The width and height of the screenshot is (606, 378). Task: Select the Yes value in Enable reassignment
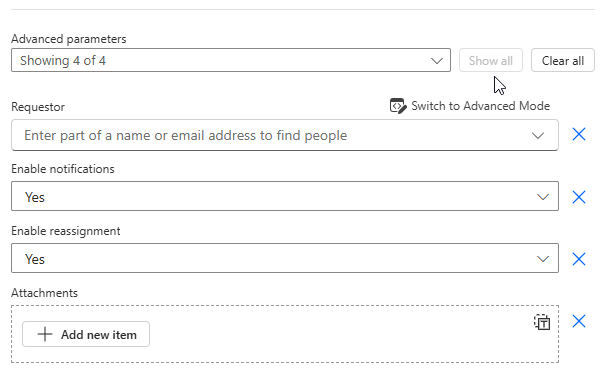(x=35, y=259)
